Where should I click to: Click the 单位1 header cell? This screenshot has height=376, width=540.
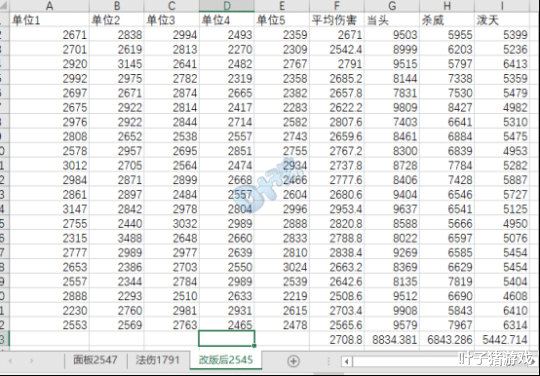point(49,20)
